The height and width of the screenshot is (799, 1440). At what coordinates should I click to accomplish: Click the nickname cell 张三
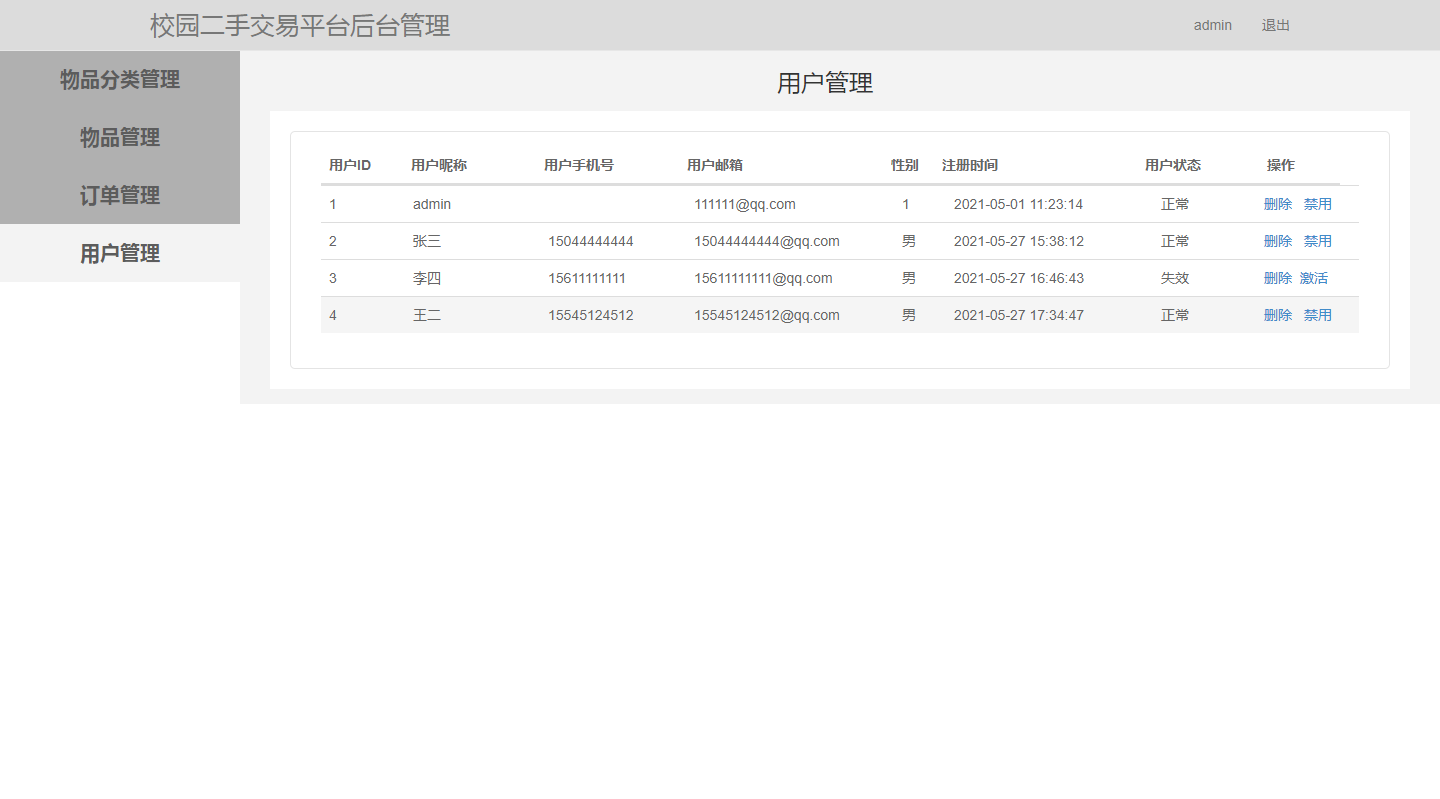(x=427, y=241)
